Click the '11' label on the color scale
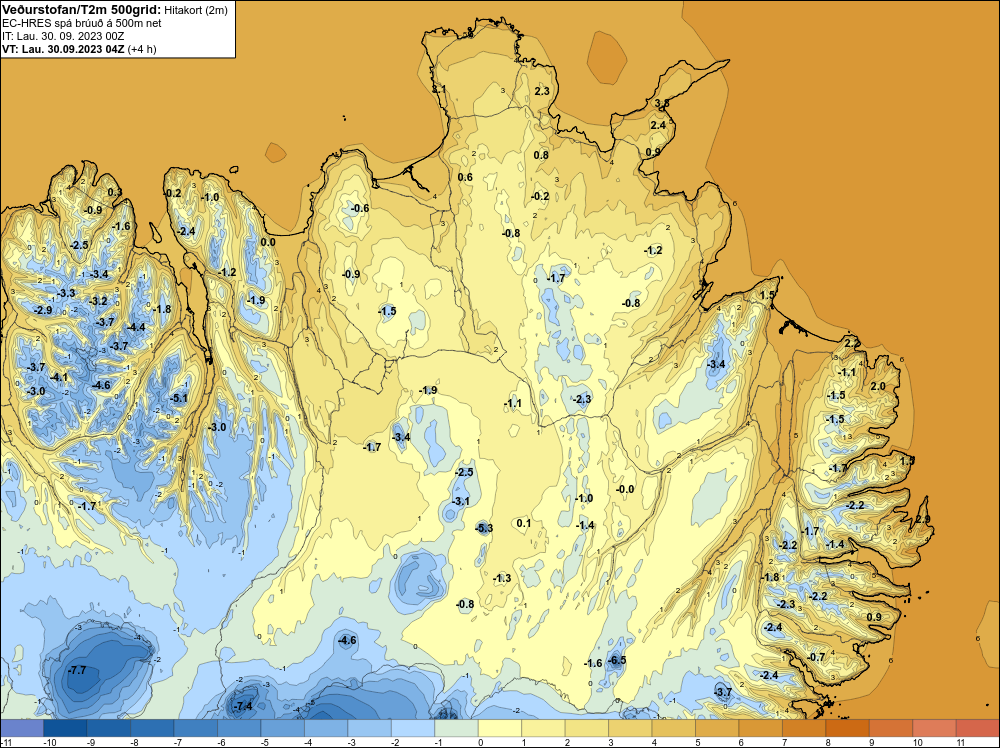 [x=961, y=742]
